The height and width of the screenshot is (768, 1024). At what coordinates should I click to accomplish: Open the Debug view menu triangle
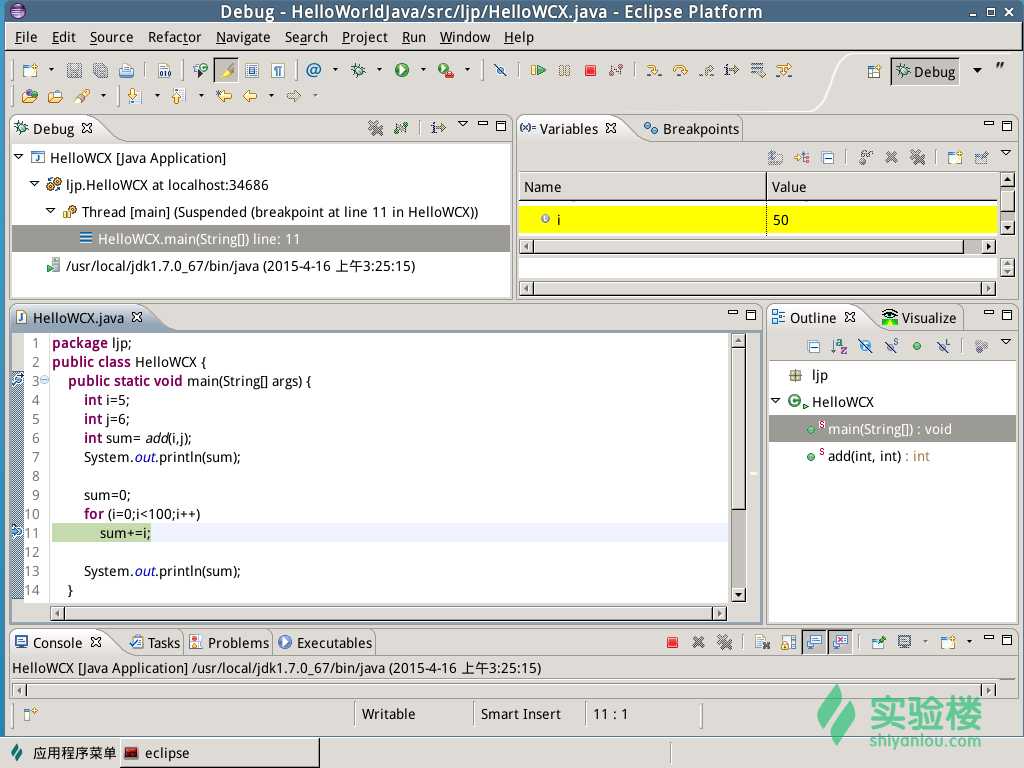pyautogui.click(x=463, y=124)
